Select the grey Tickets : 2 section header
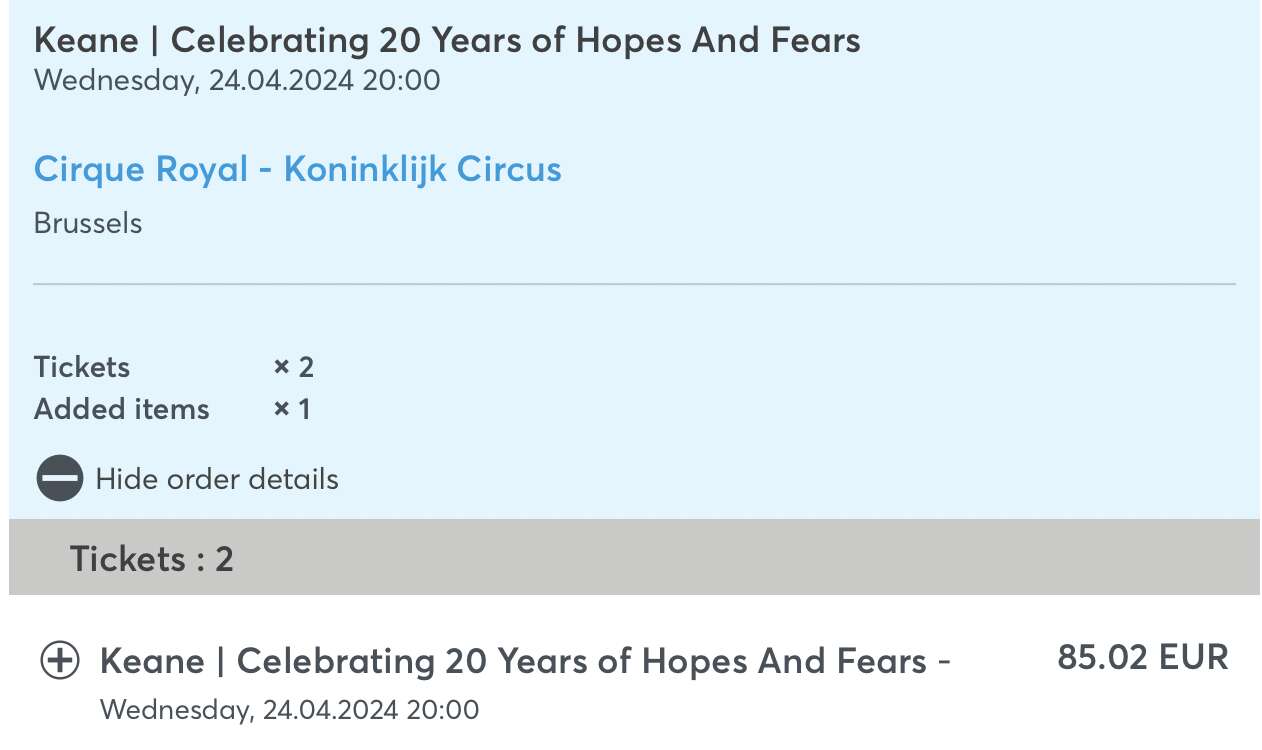1262x750 pixels. [x=634, y=557]
